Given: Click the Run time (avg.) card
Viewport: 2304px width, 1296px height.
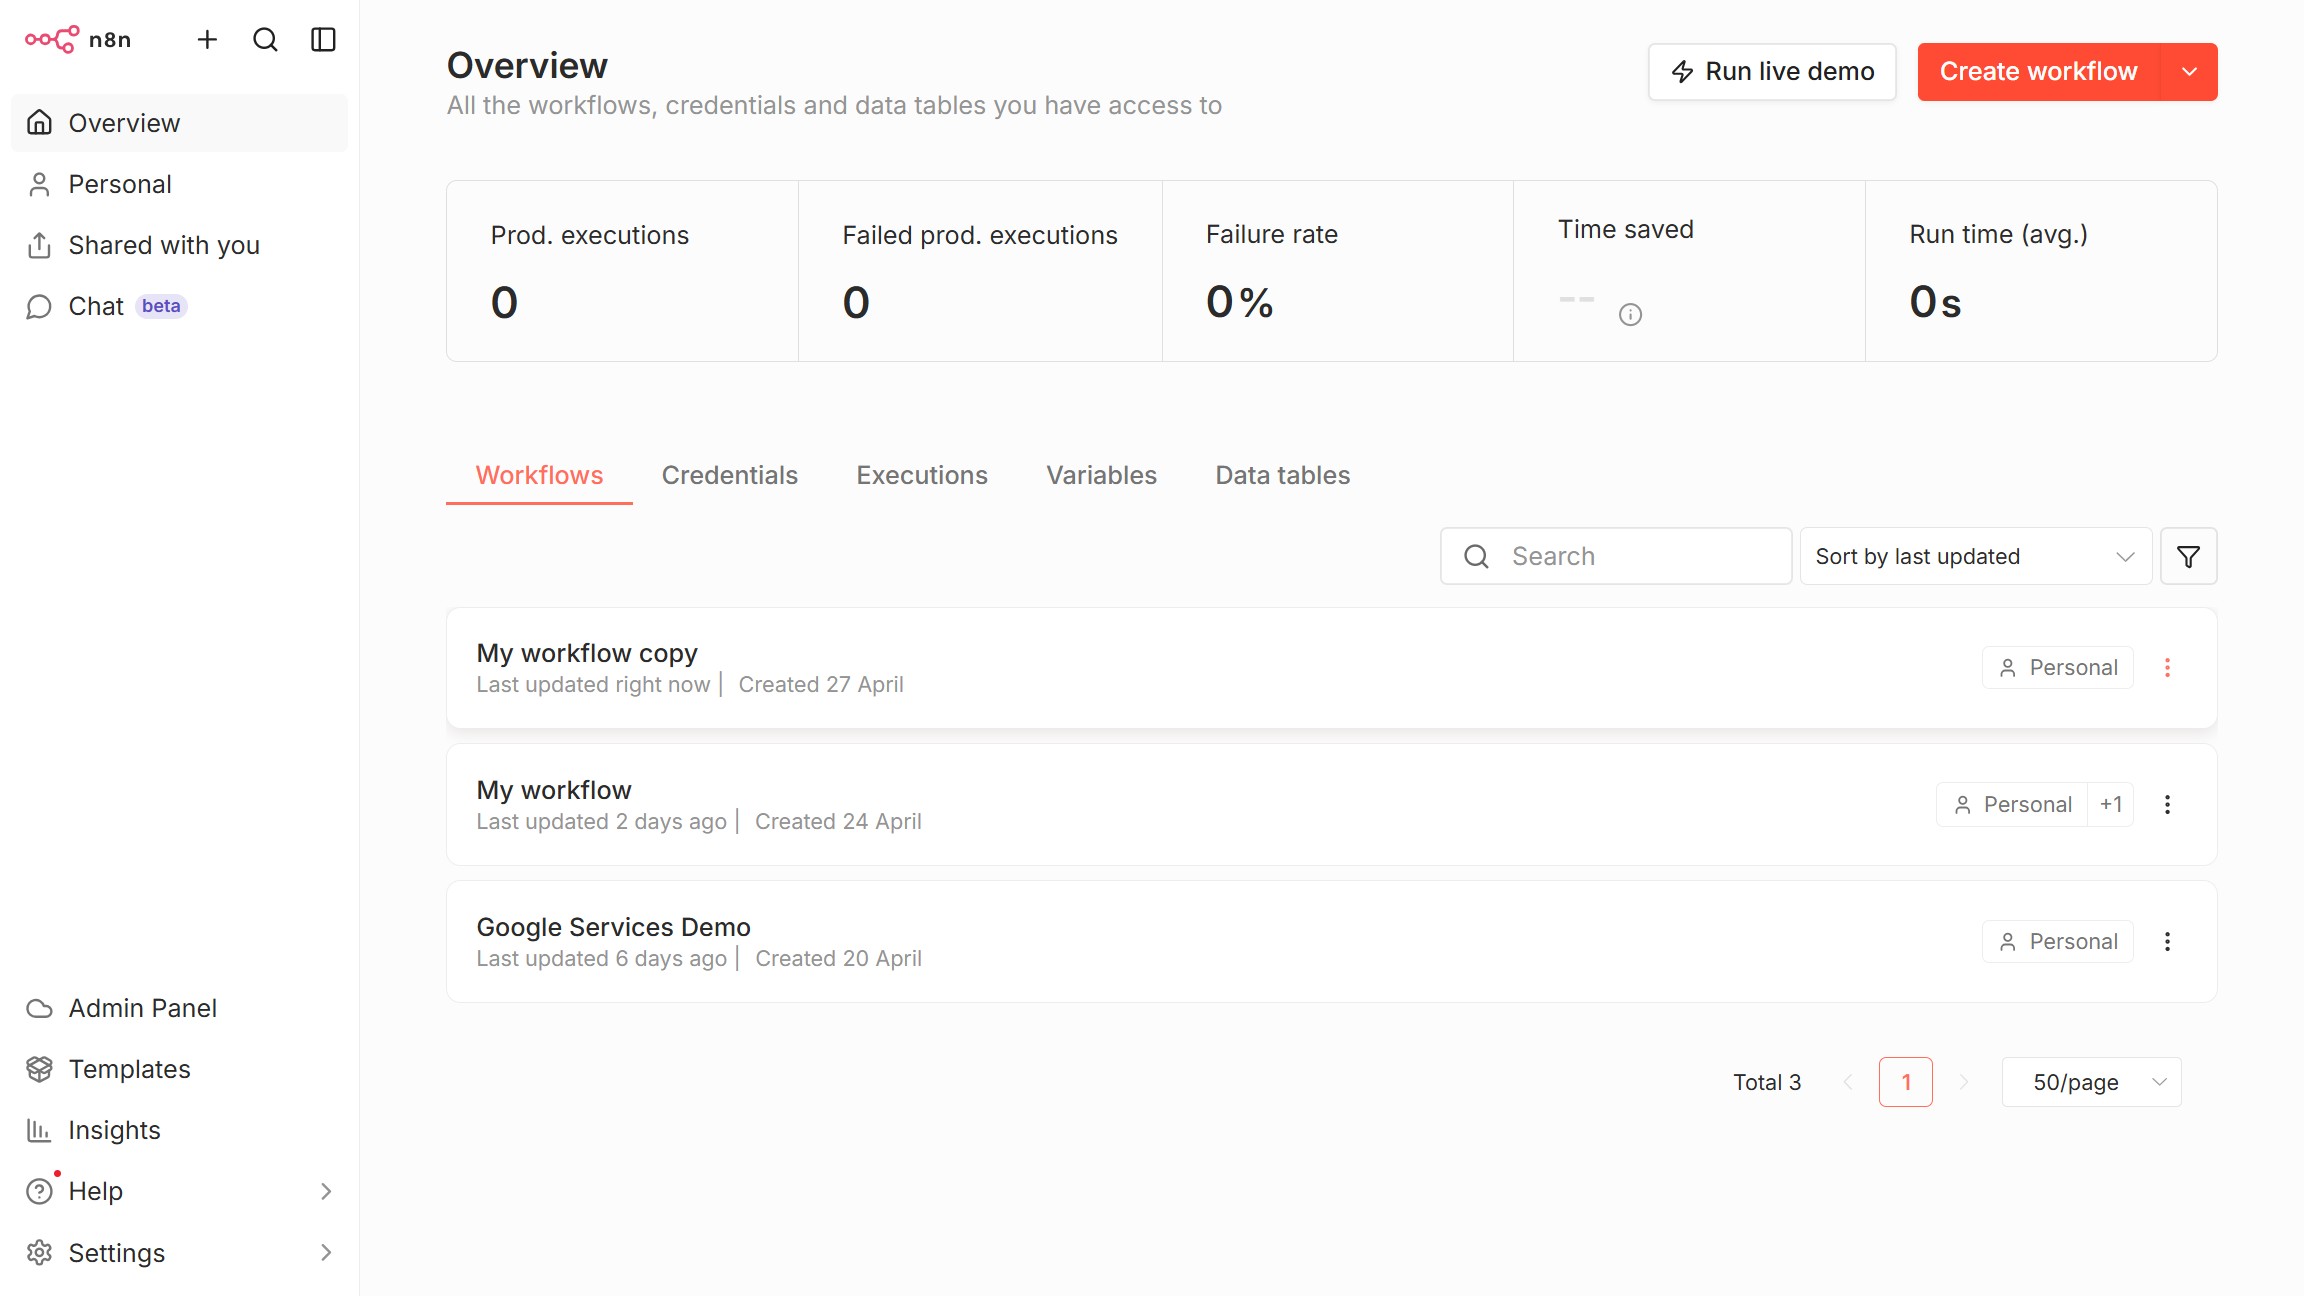Looking at the screenshot, I should click(2041, 271).
